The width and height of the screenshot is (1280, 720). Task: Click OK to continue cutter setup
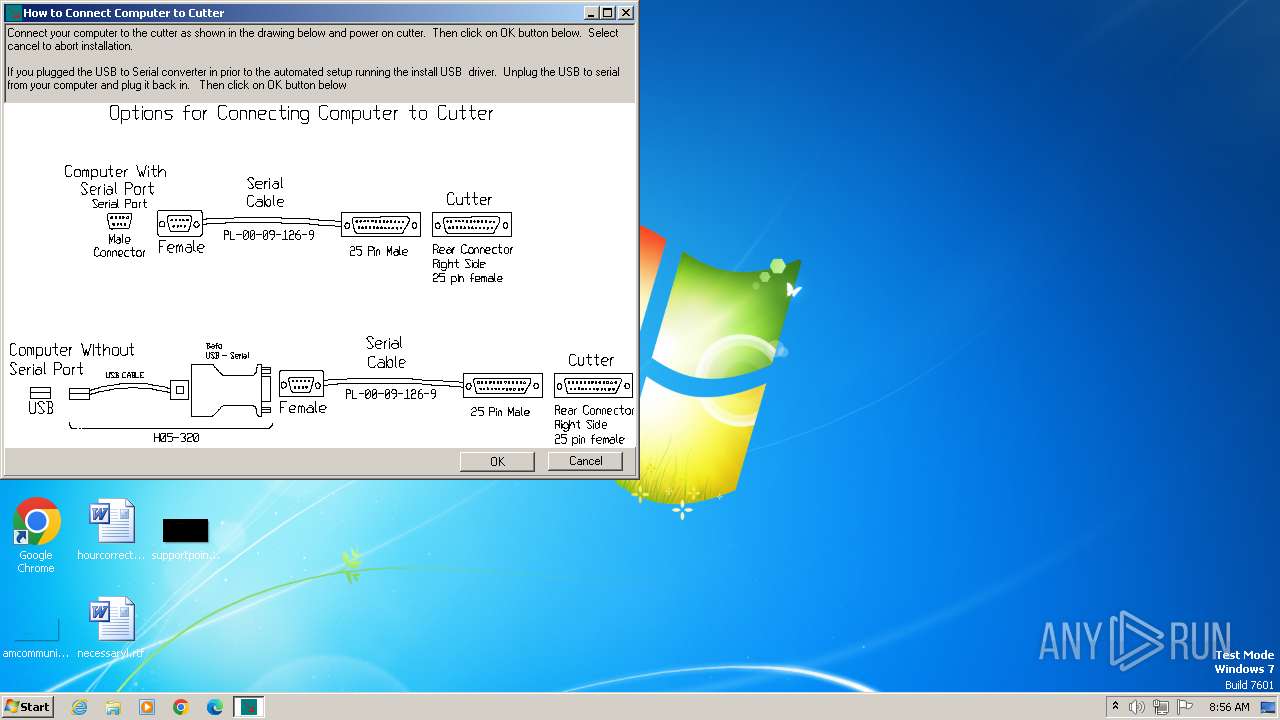[x=497, y=461]
